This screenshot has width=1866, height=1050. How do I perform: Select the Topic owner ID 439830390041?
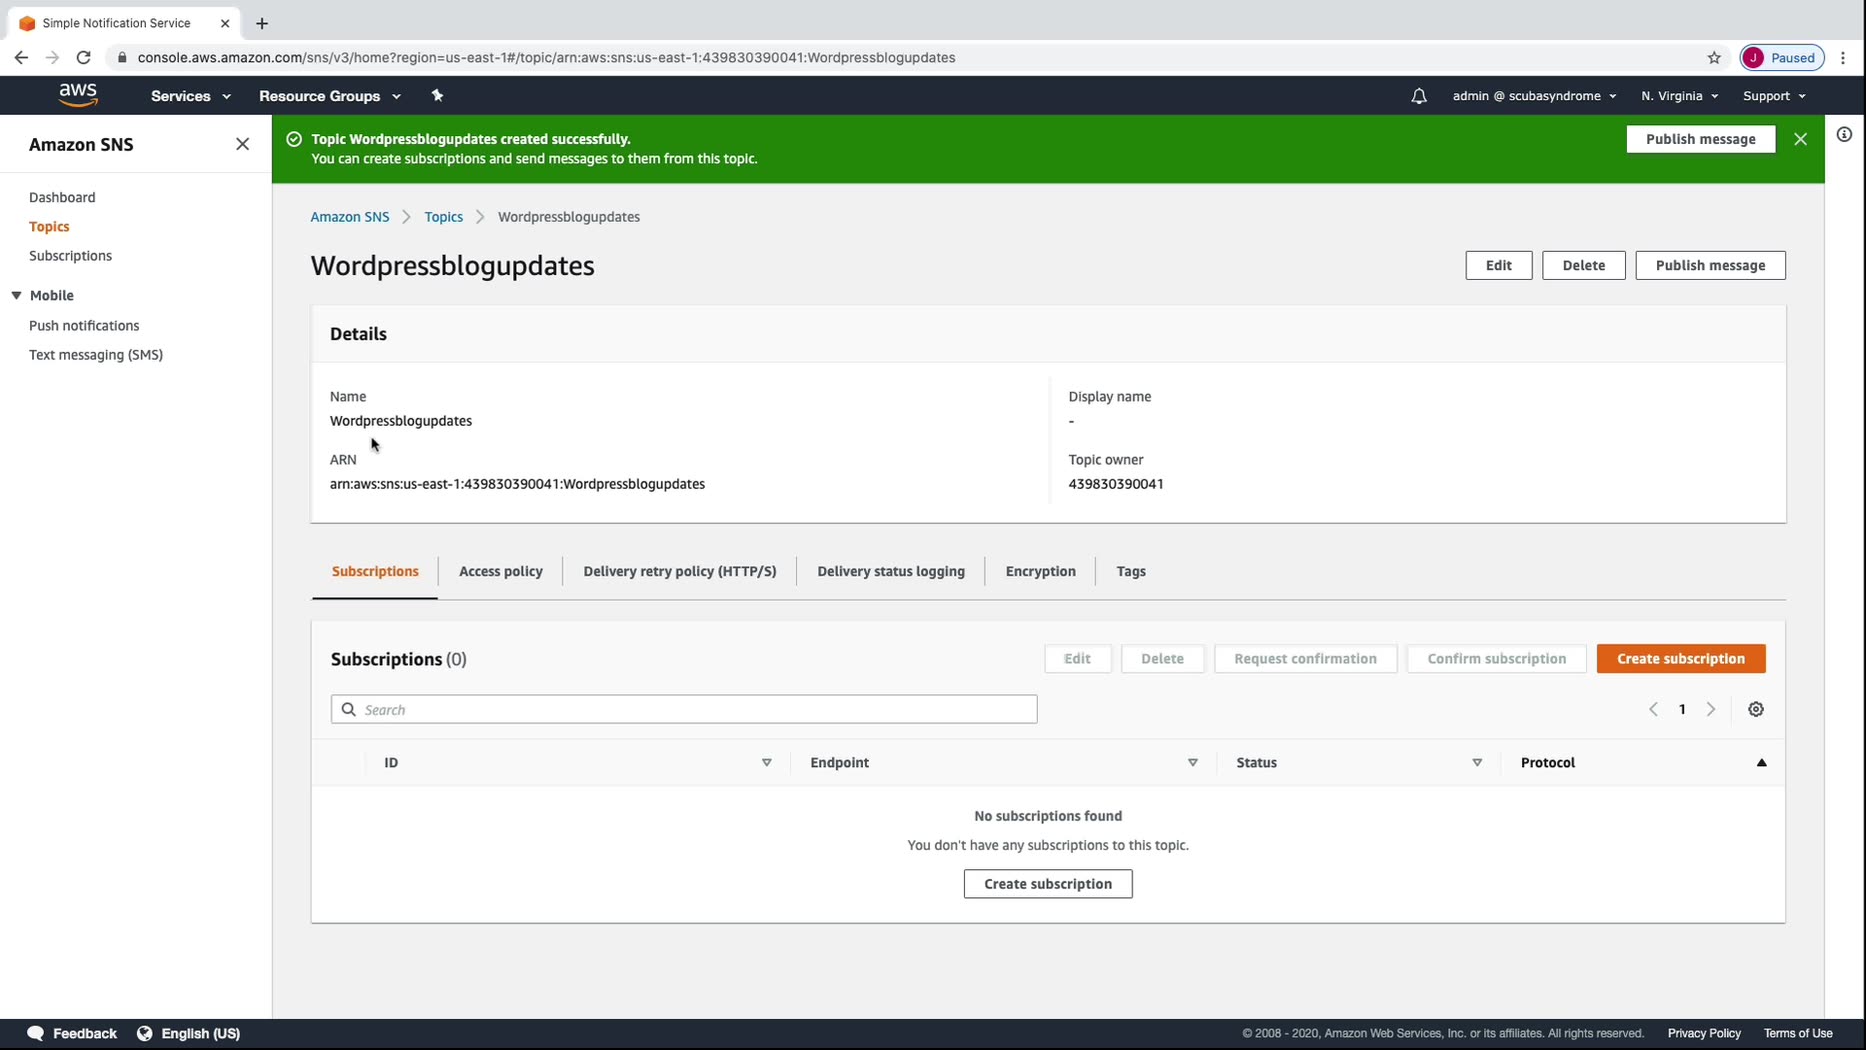point(1115,484)
